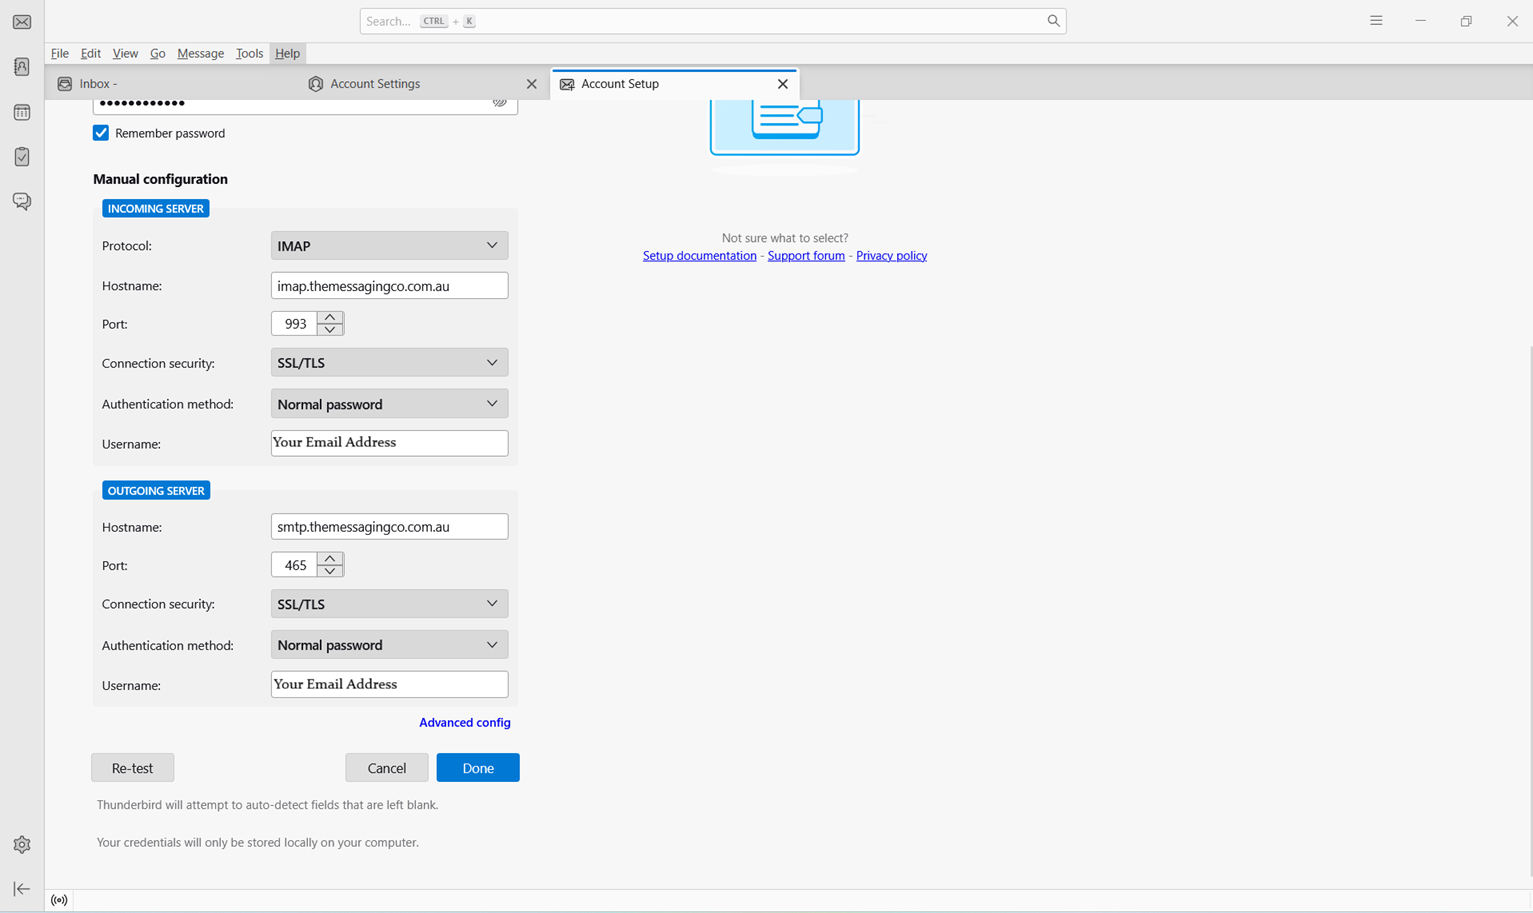Decrease incoming port 993 with down arrow
Viewport: 1533px width, 913px height.
click(330, 330)
